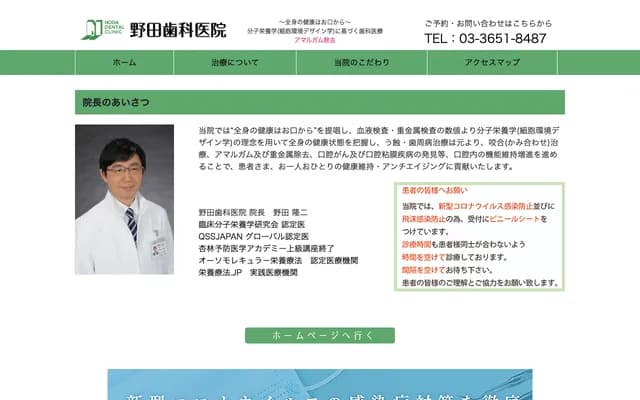Open the ホーム navigation tab
Screen dimensions: 640x400
124,62
